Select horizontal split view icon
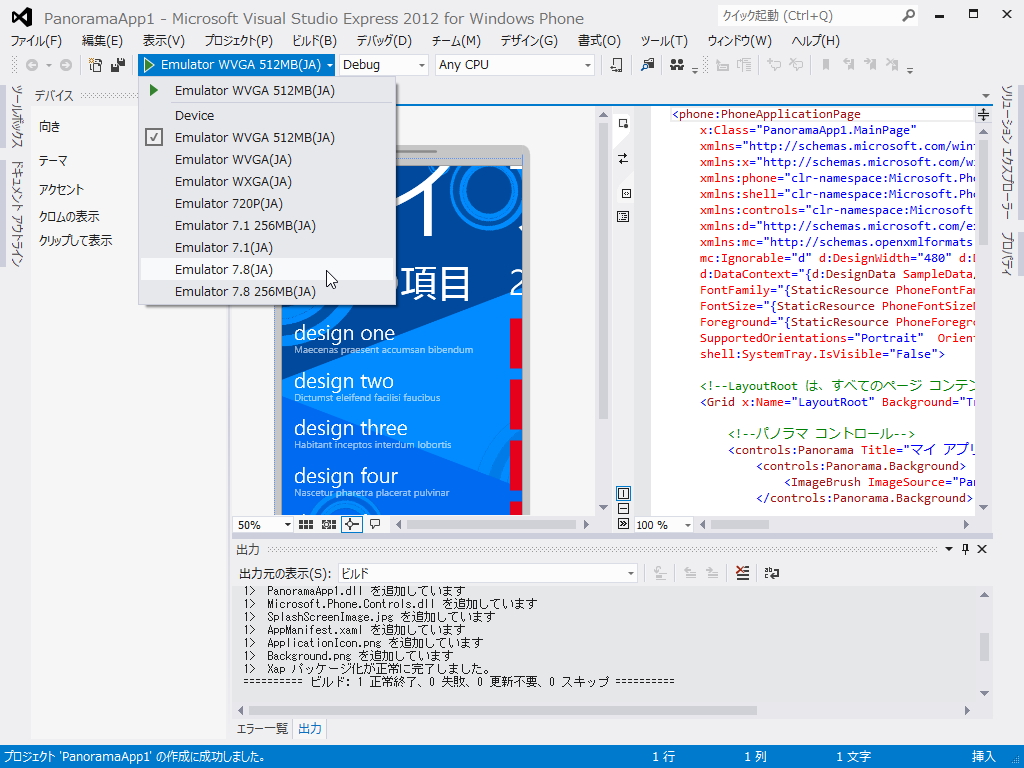 pyautogui.click(x=623, y=508)
